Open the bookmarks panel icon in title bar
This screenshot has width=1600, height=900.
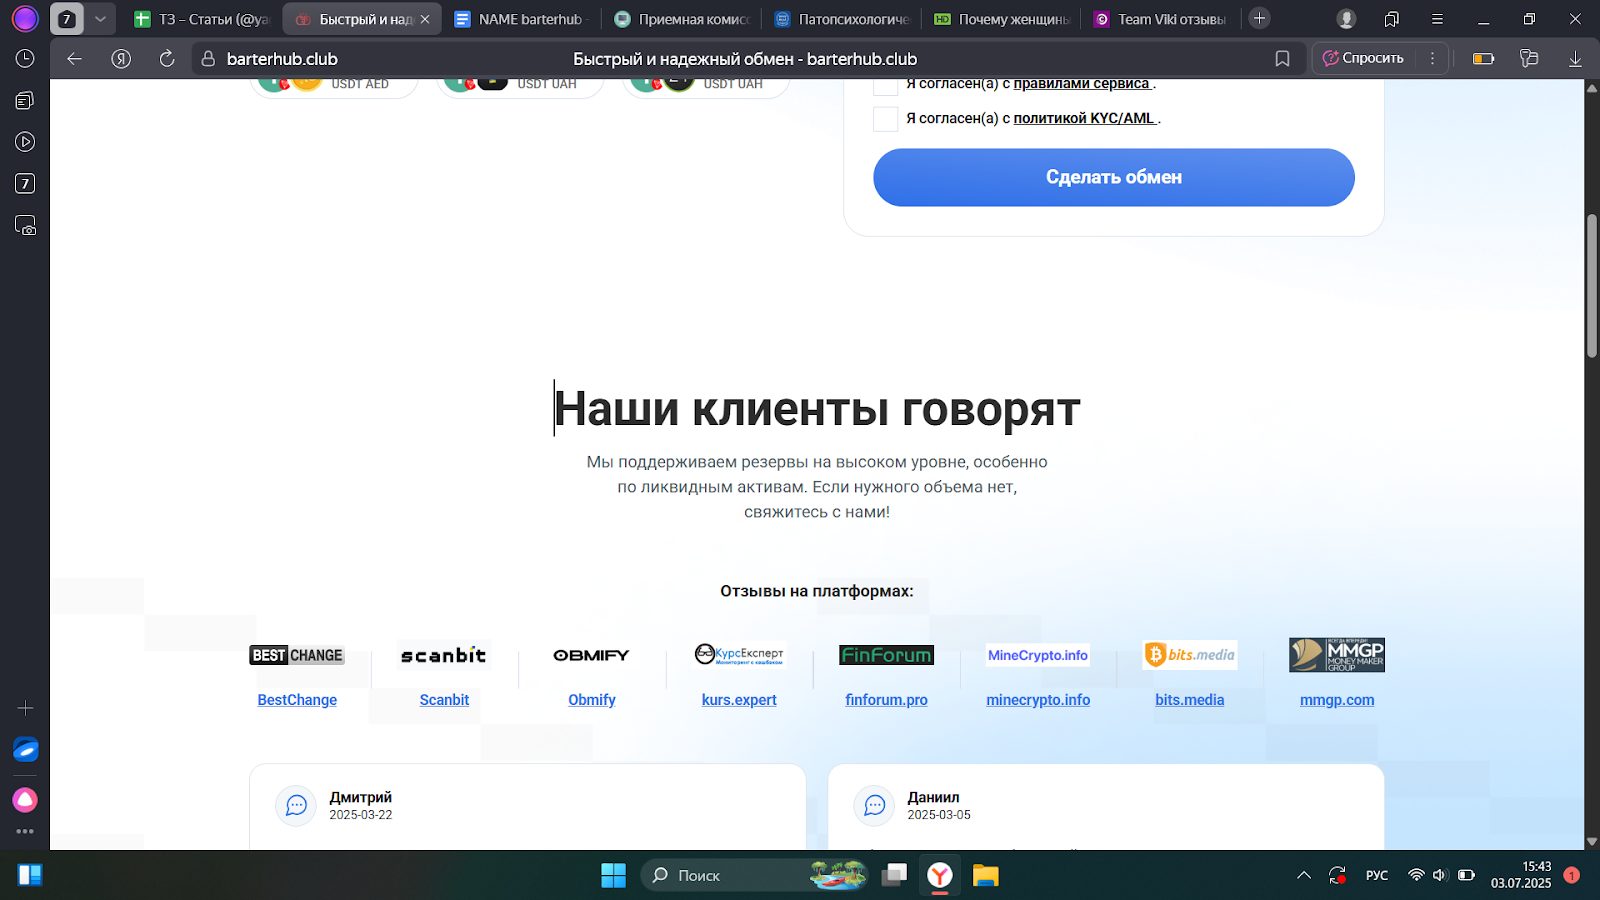point(1392,19)
